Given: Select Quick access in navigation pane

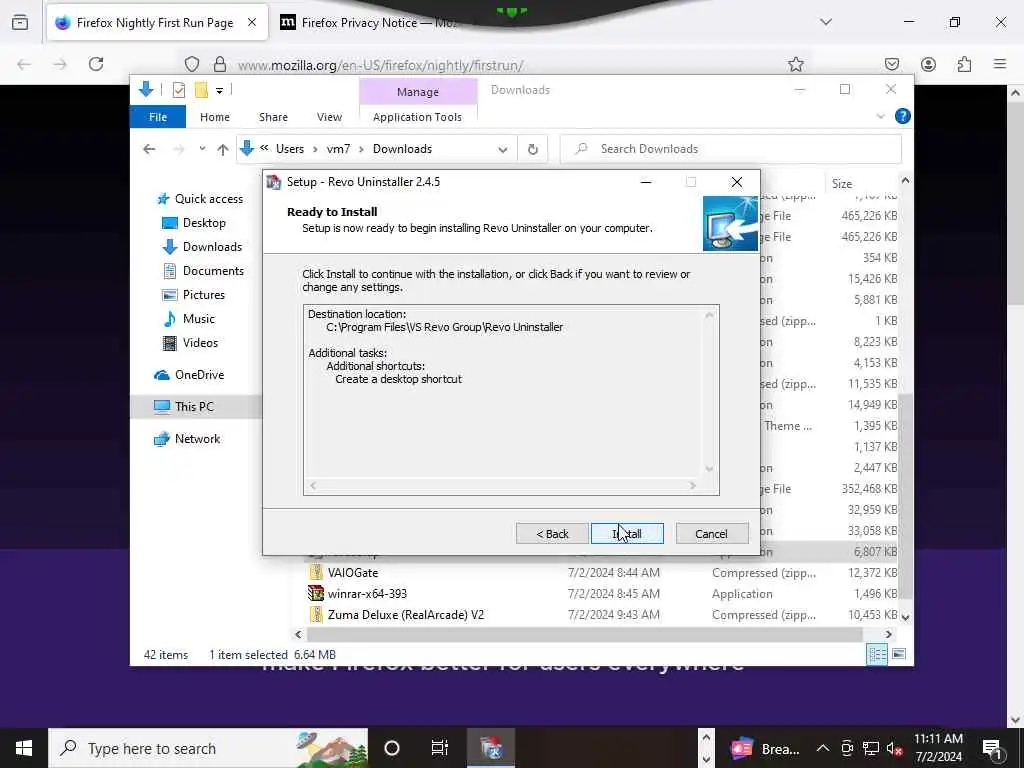Looking at the screenshot, I should click(x=200, y=199).
